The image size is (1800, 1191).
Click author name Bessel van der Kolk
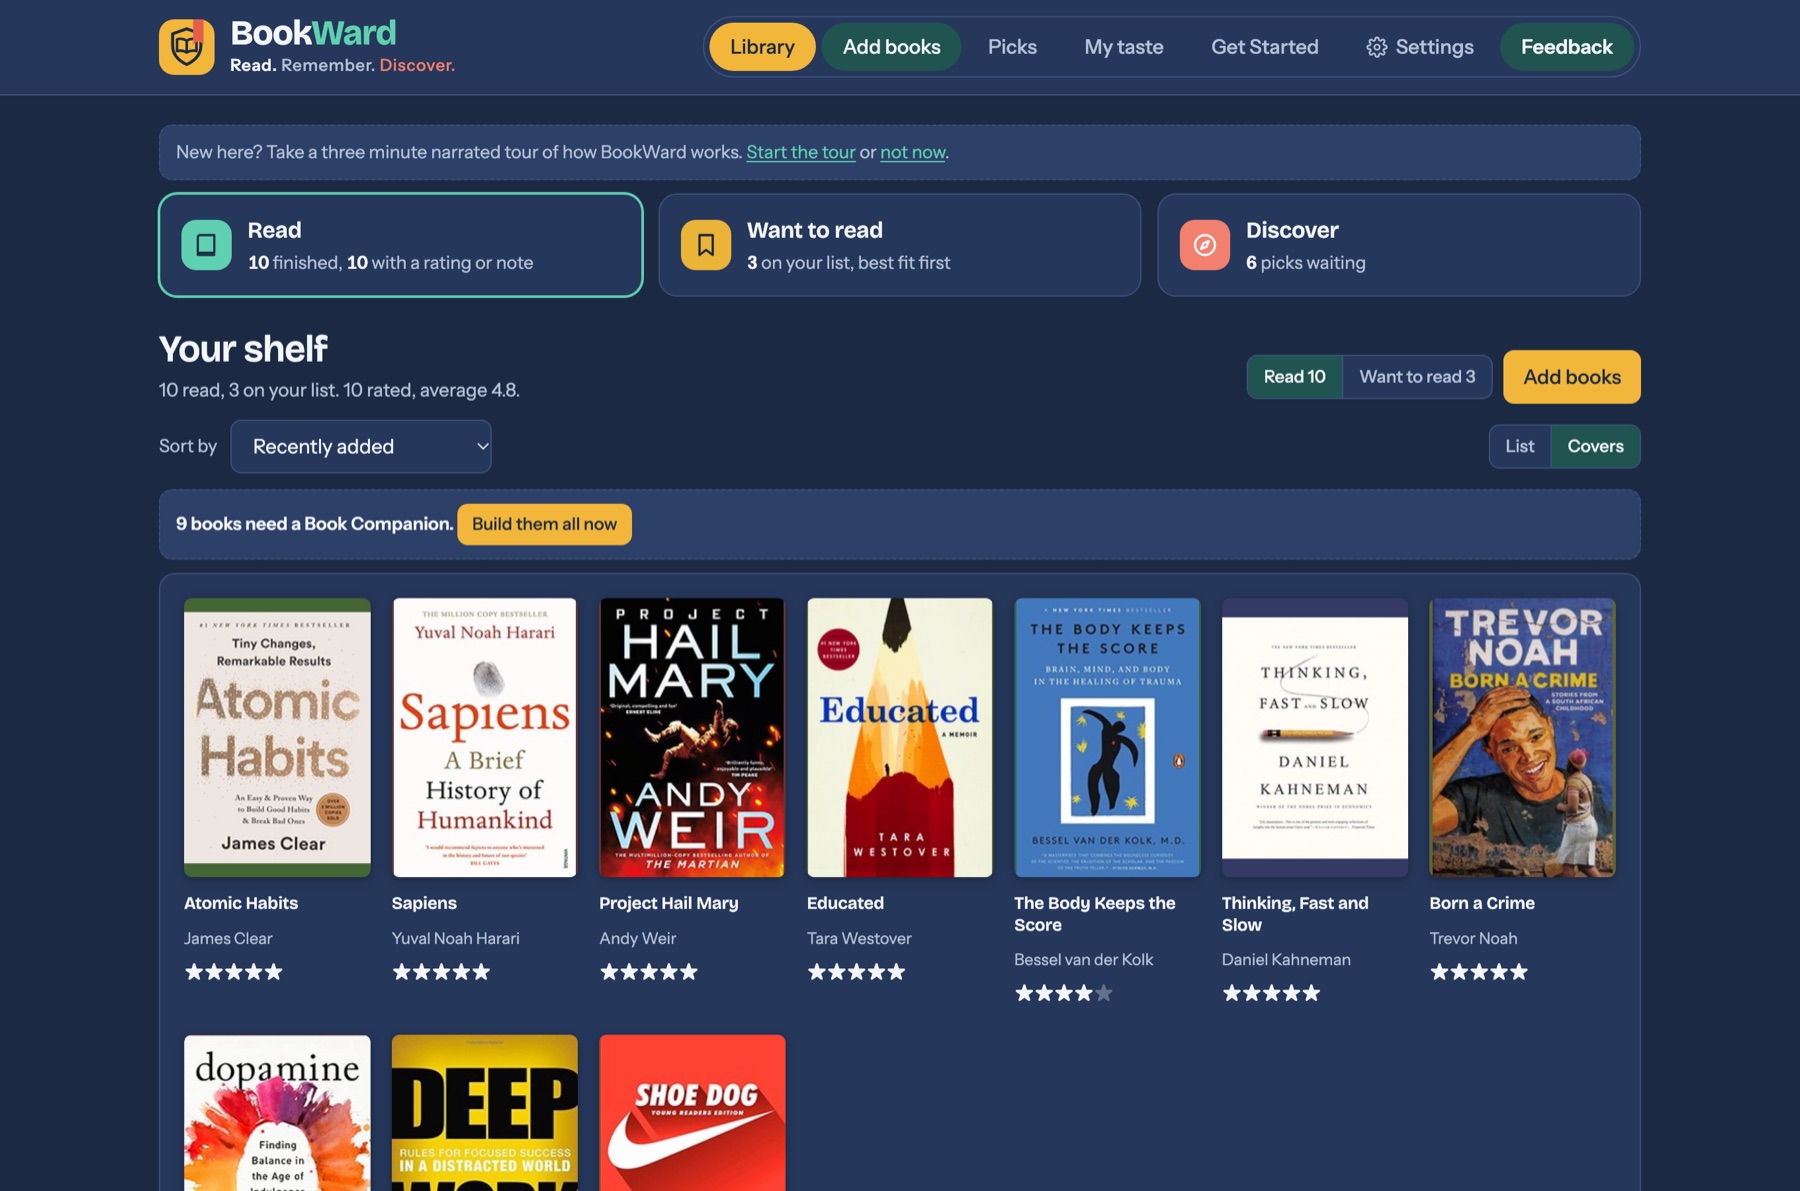pyautogui.click(x=1083, y=959)
